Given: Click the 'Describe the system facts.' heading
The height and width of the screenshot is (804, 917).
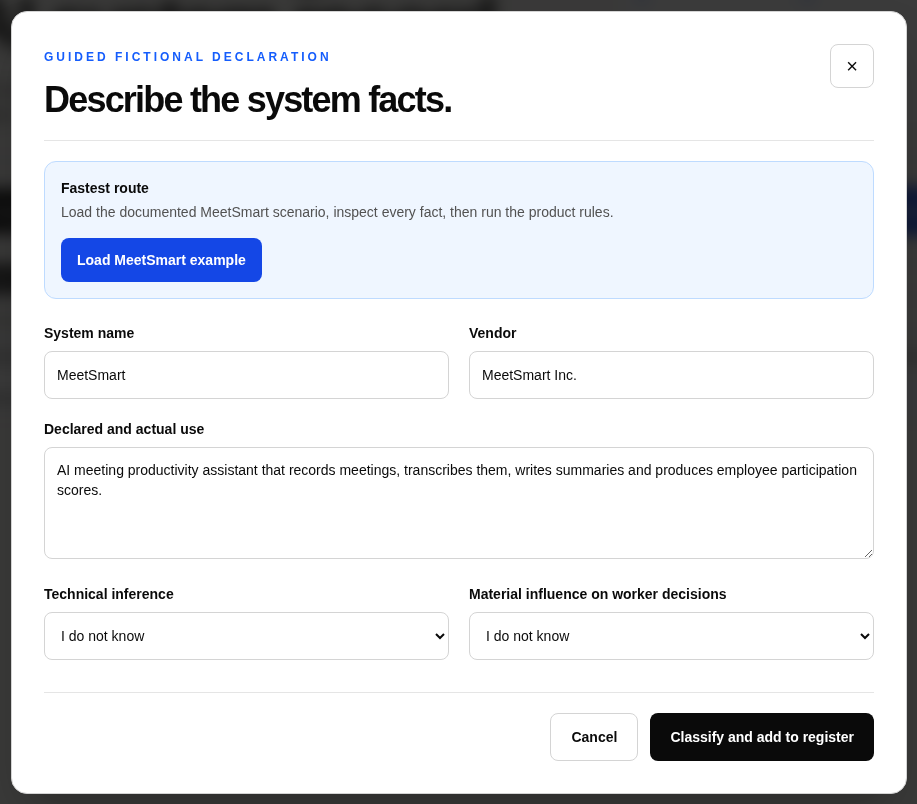Looking at the screenshot, I should [248, 99].
